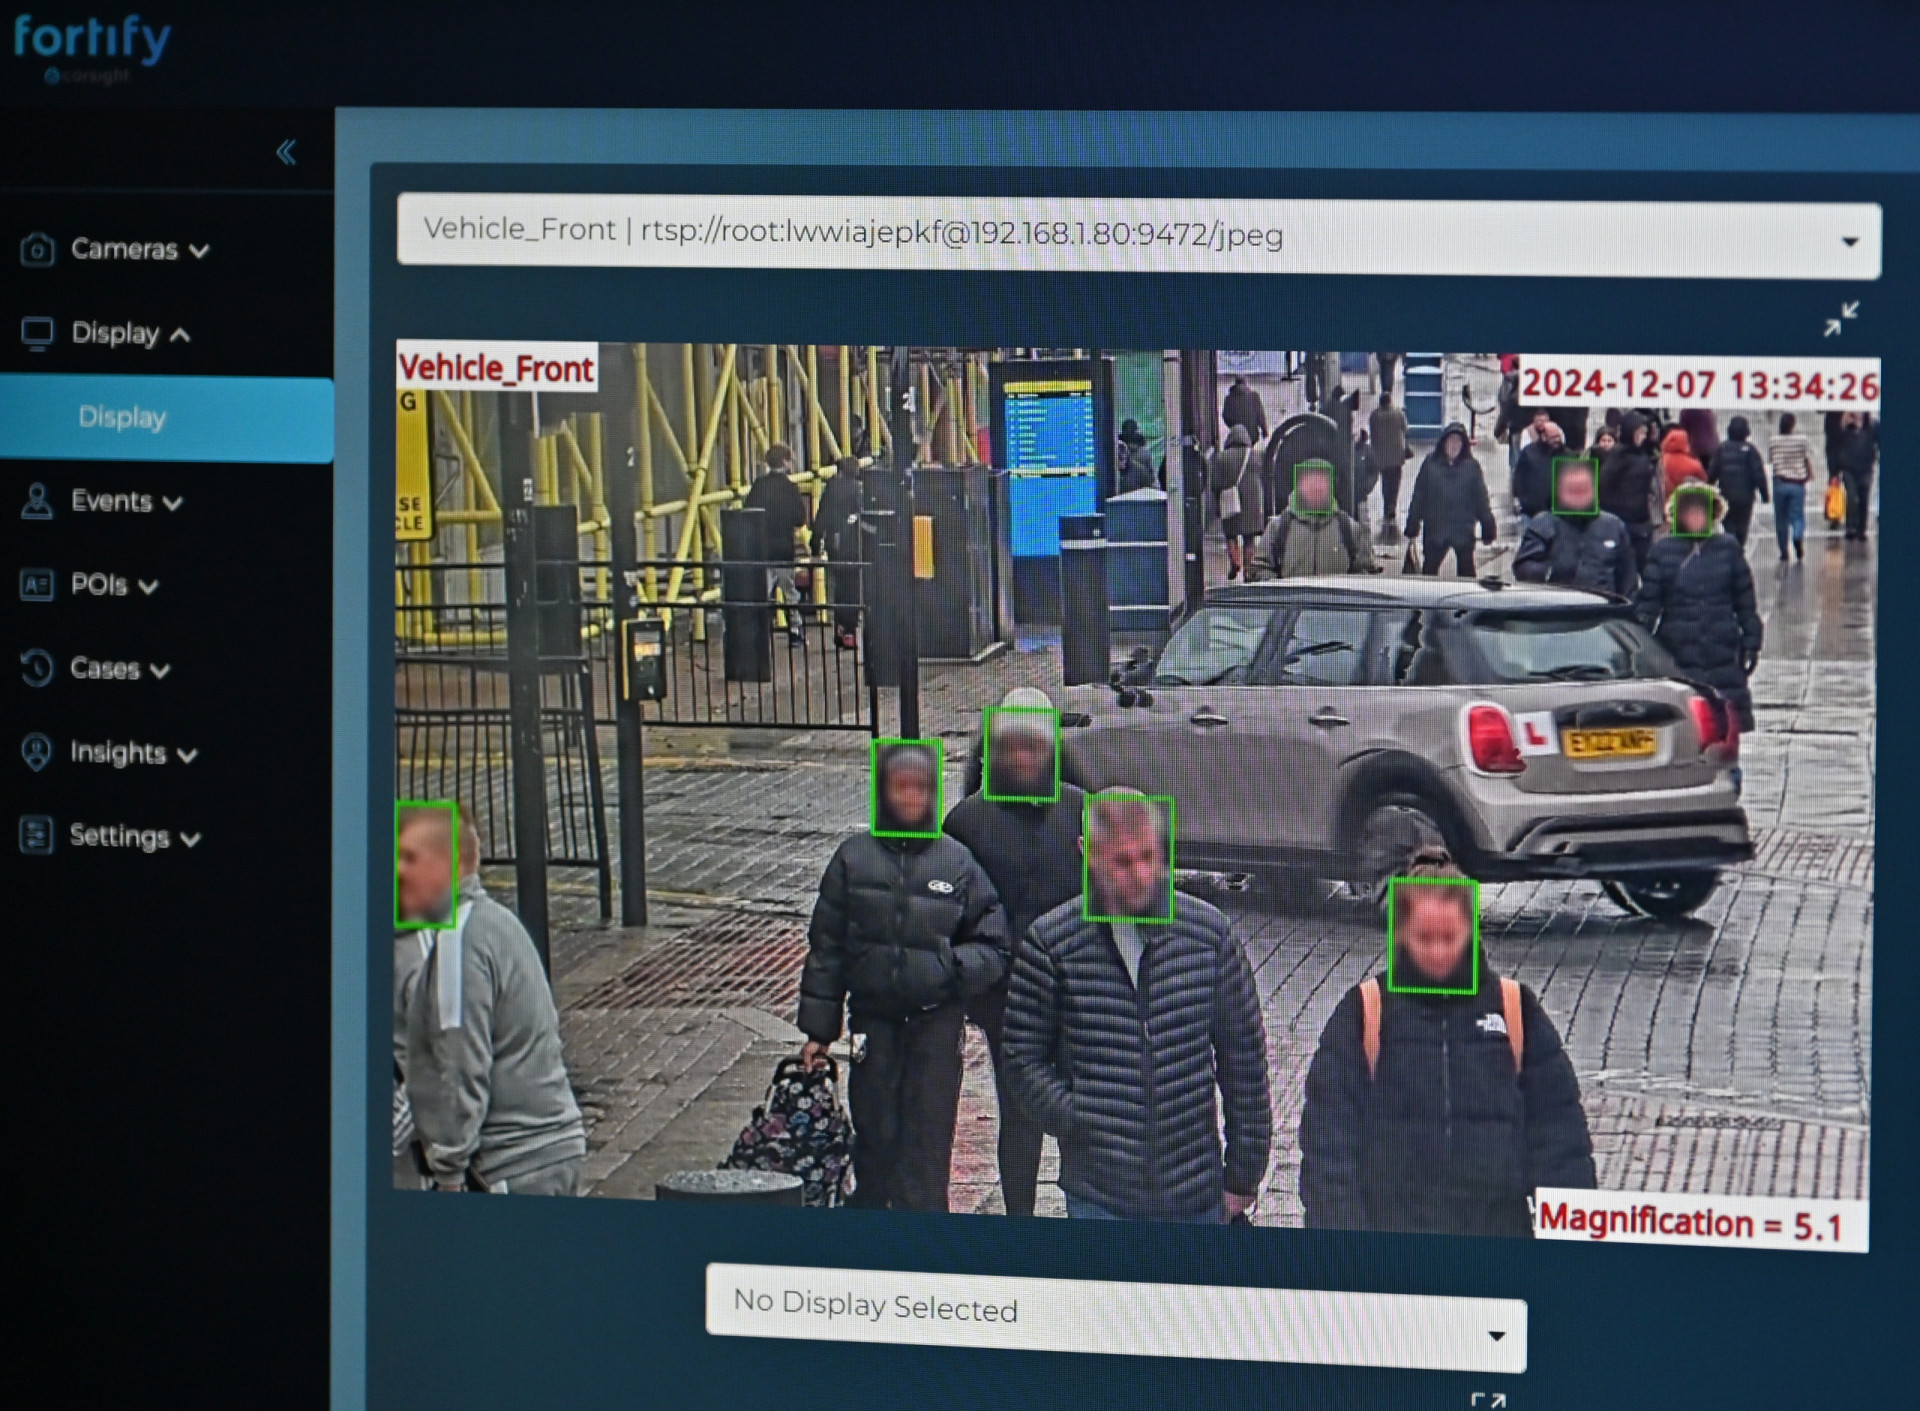The image size is (1920, 1411).
Task: Click the Insights head icon
Action: (37, 752)
